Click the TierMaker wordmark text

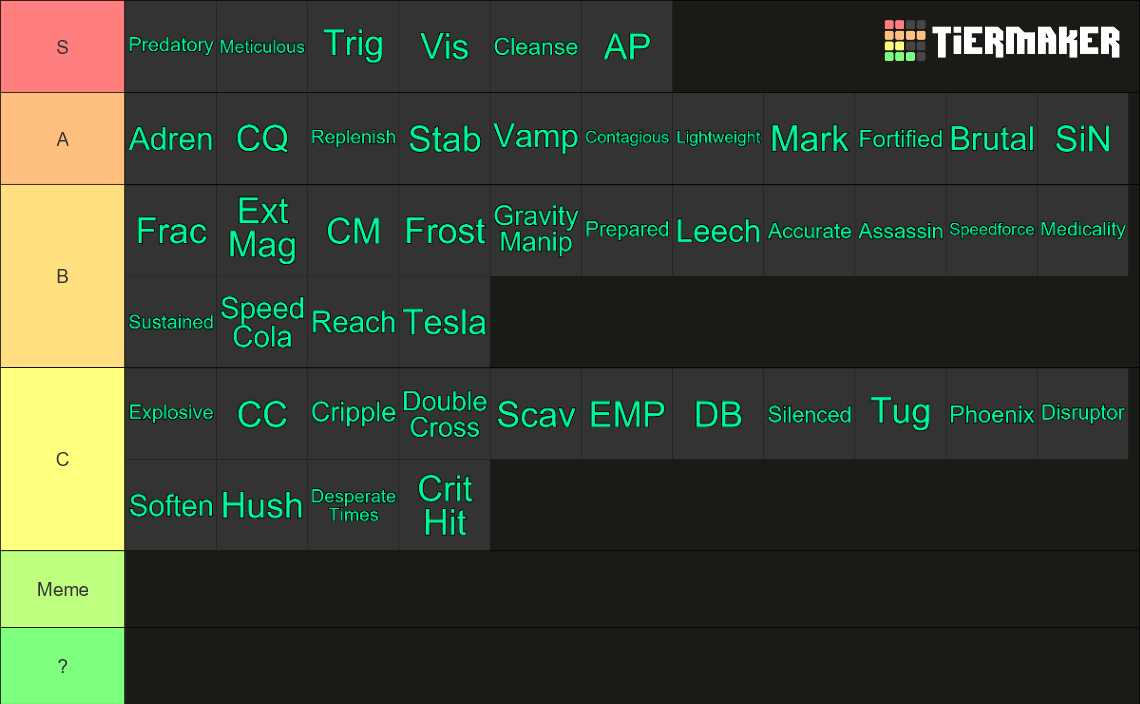[1026, 41]
